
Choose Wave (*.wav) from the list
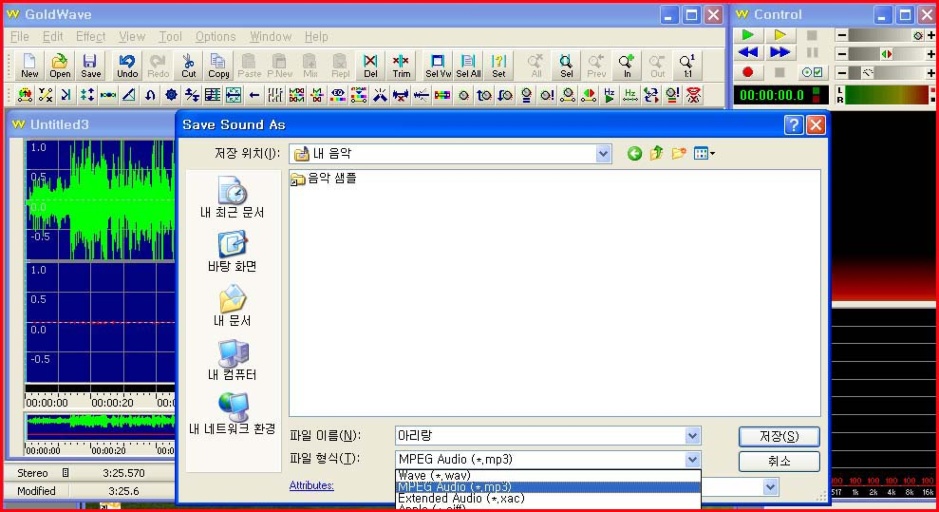548,475
